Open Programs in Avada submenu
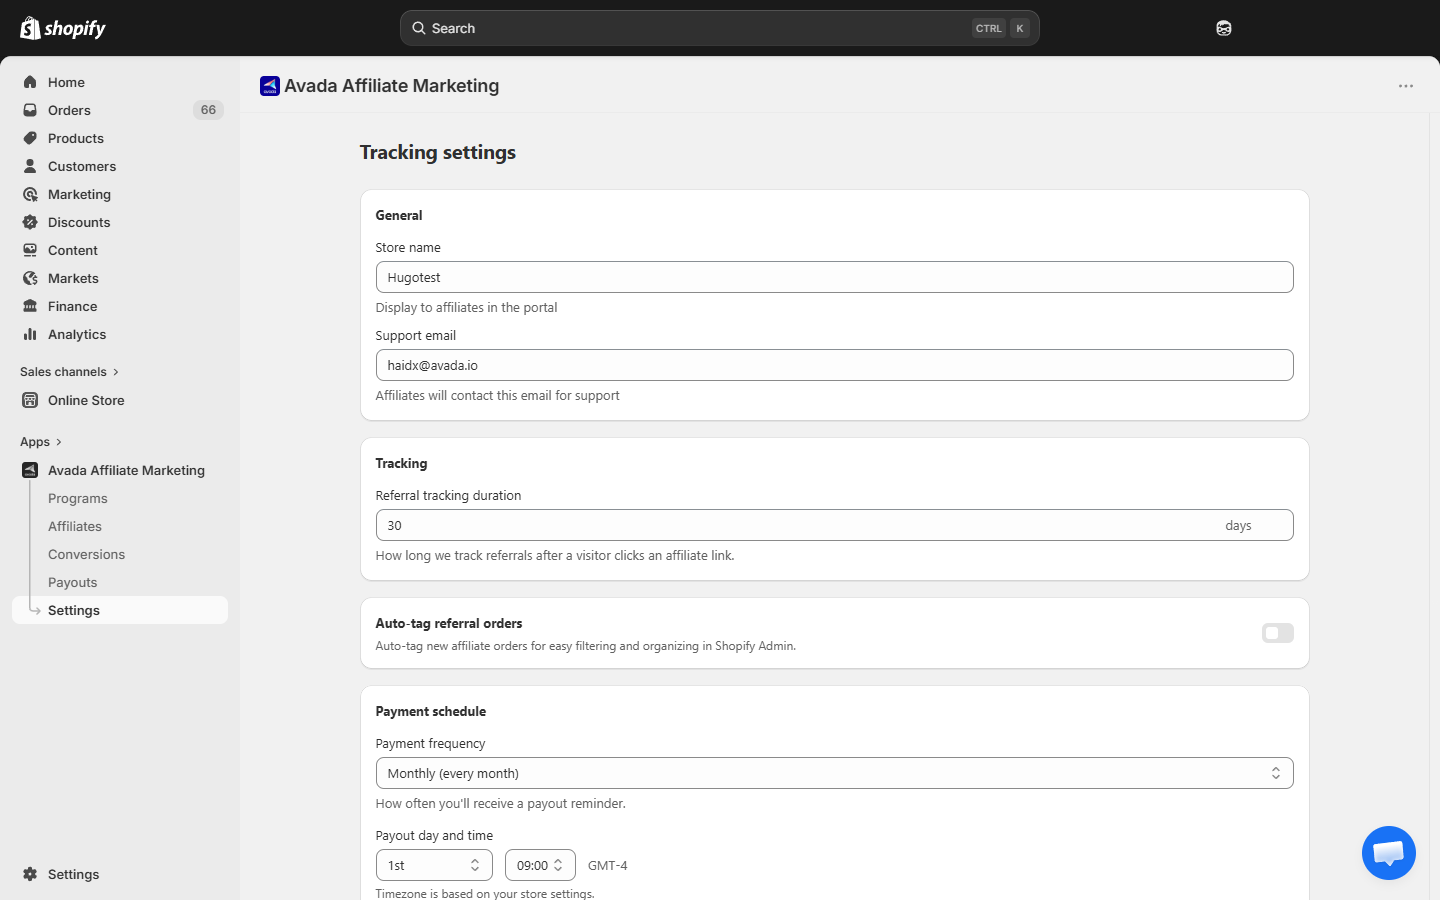This screenshot has width=1440, height=900. 78,498
